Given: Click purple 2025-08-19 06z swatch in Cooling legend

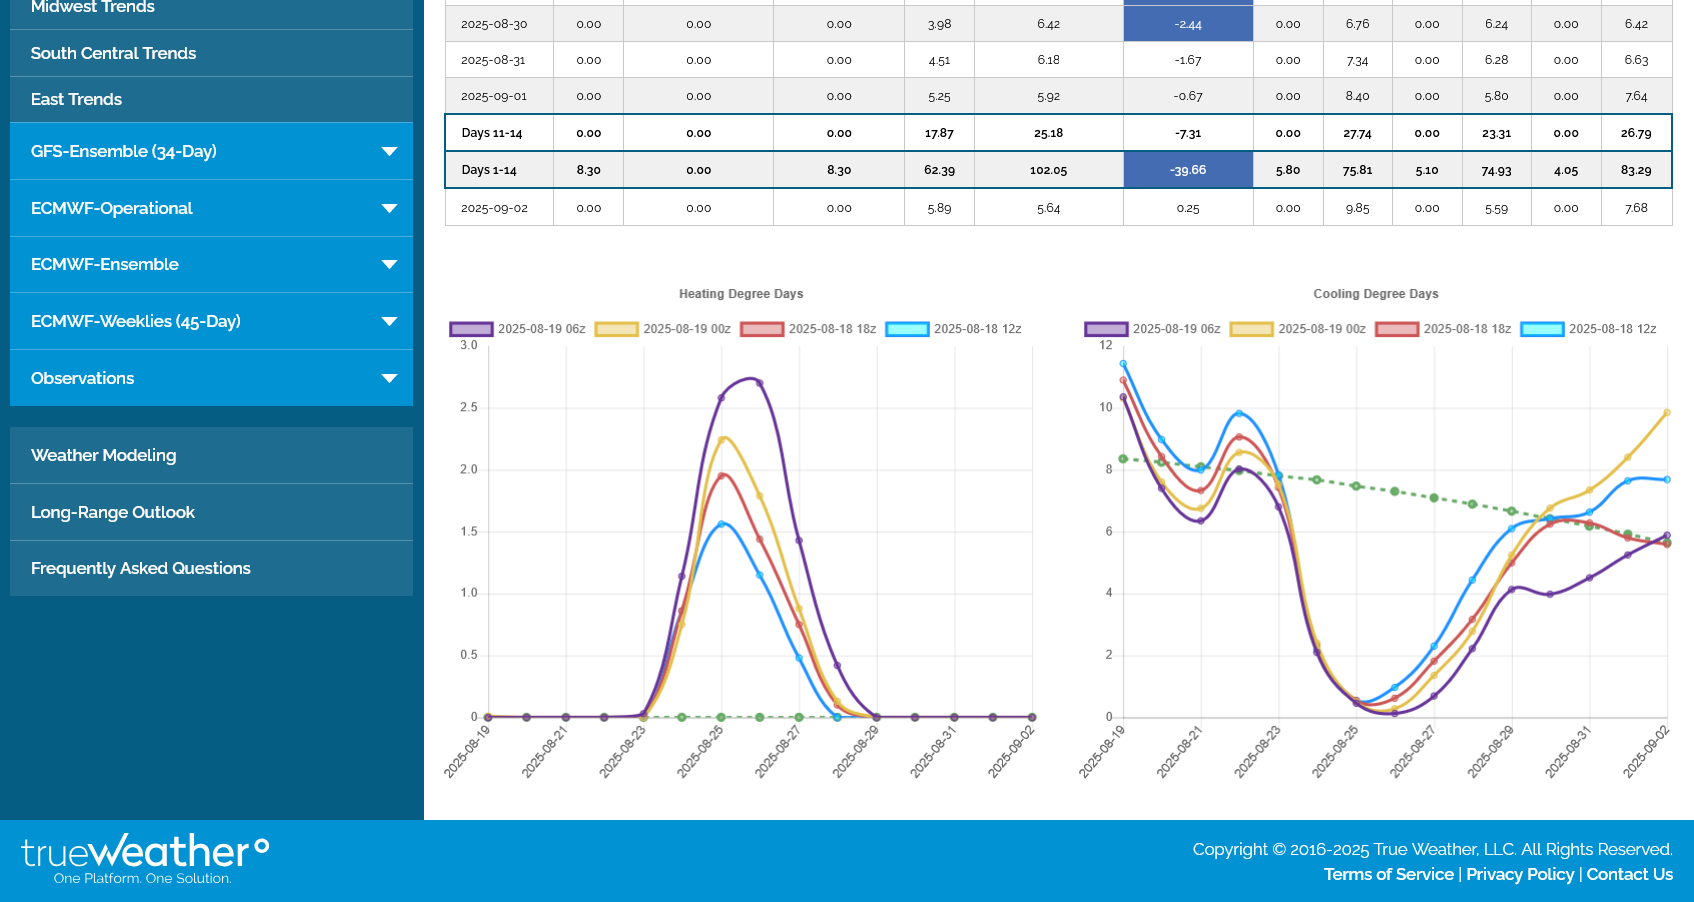Looking at the screenshot, I should point(1106,329).
